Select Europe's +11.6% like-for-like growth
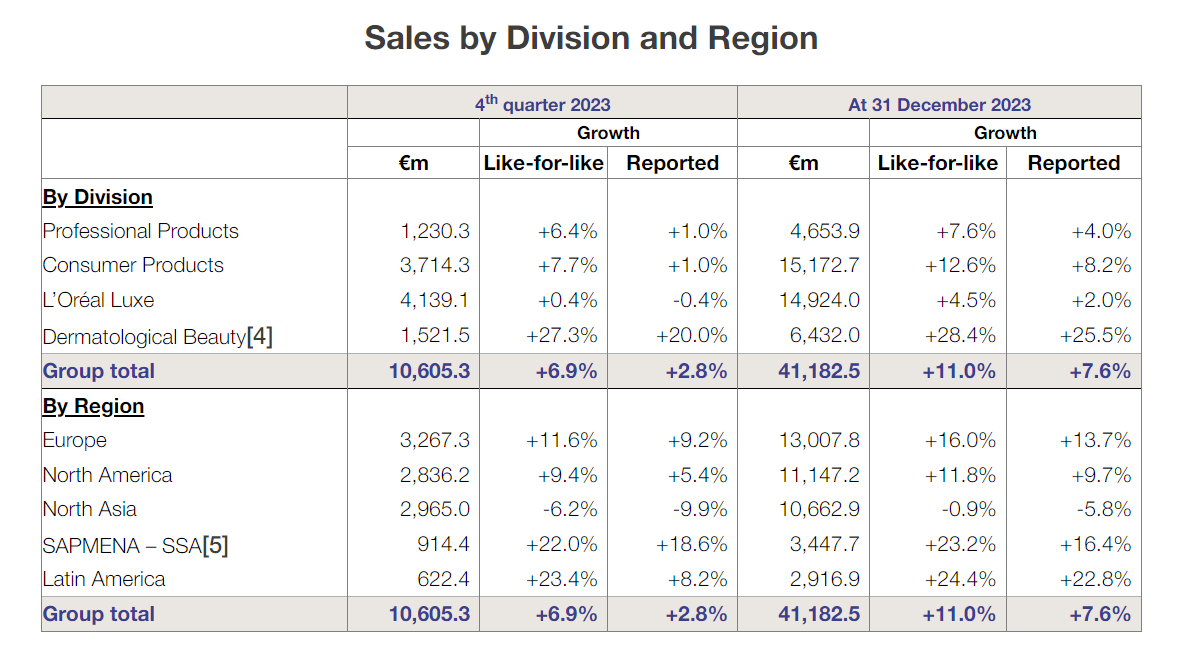This screenshot has width=1179, height=652. tap(562, 440)
